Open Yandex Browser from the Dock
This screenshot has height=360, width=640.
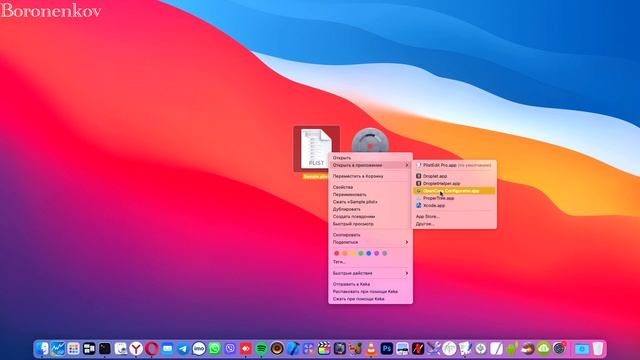coord(136,349)
